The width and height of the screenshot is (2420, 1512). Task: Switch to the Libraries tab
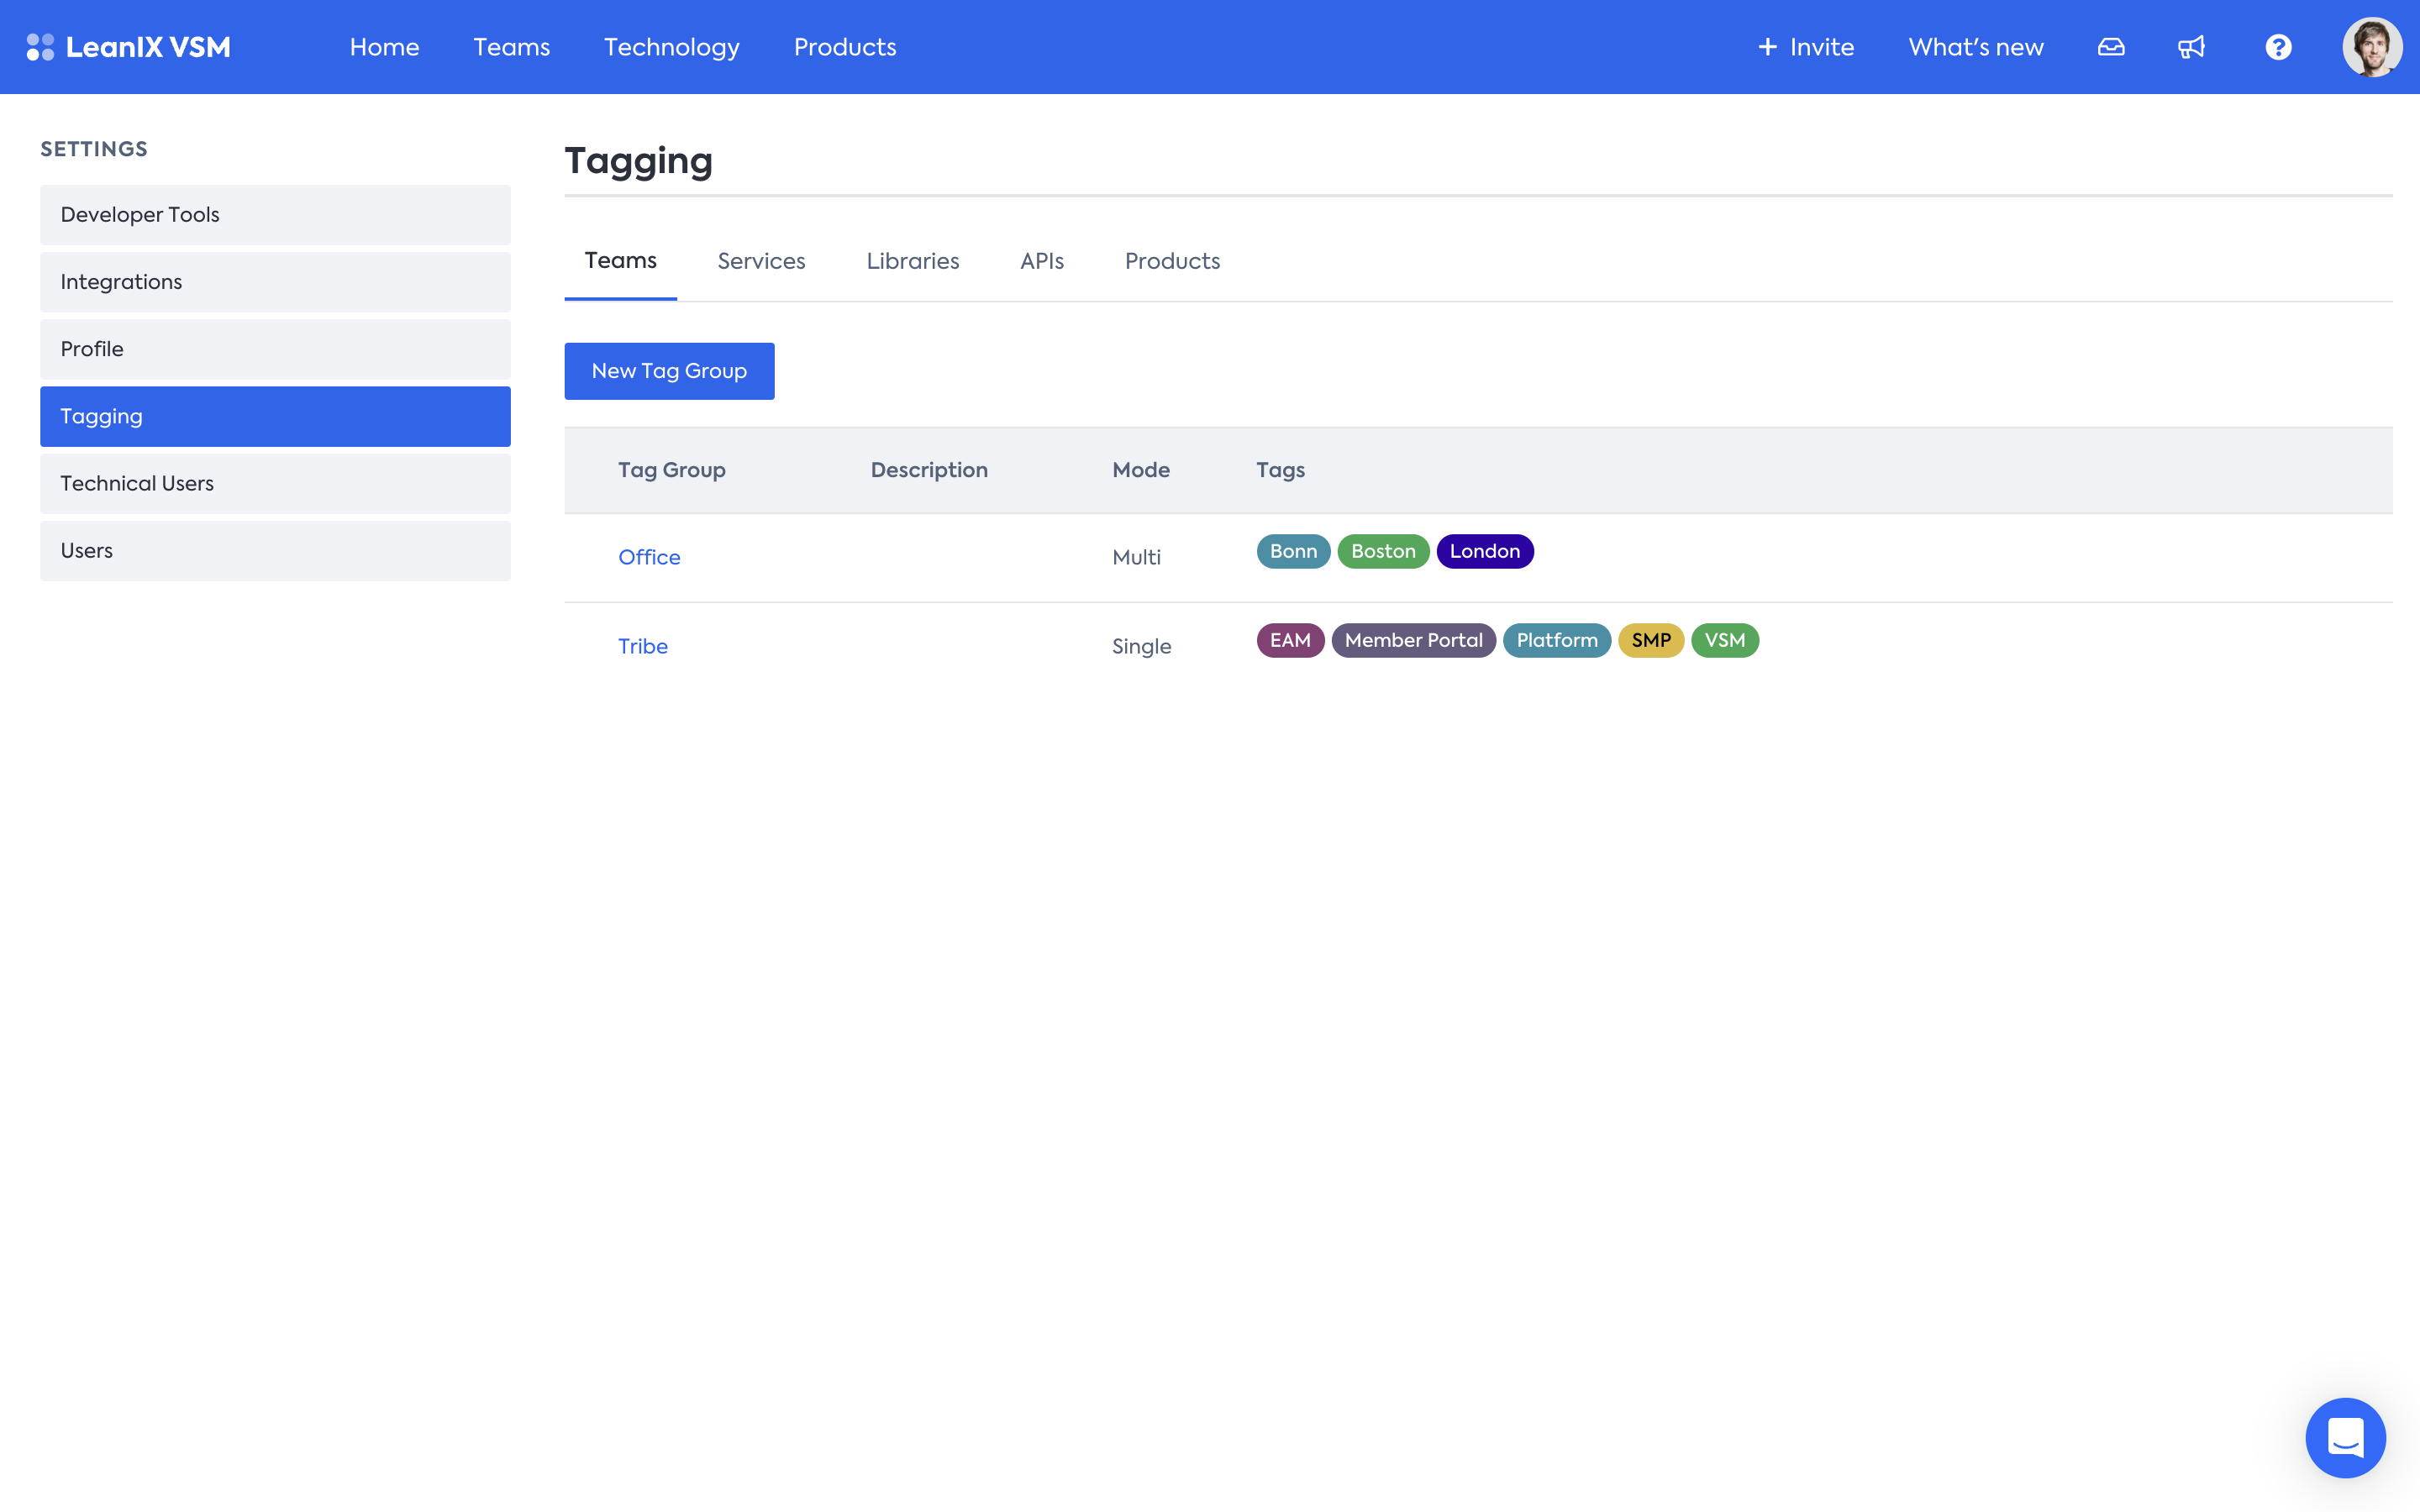913,261
